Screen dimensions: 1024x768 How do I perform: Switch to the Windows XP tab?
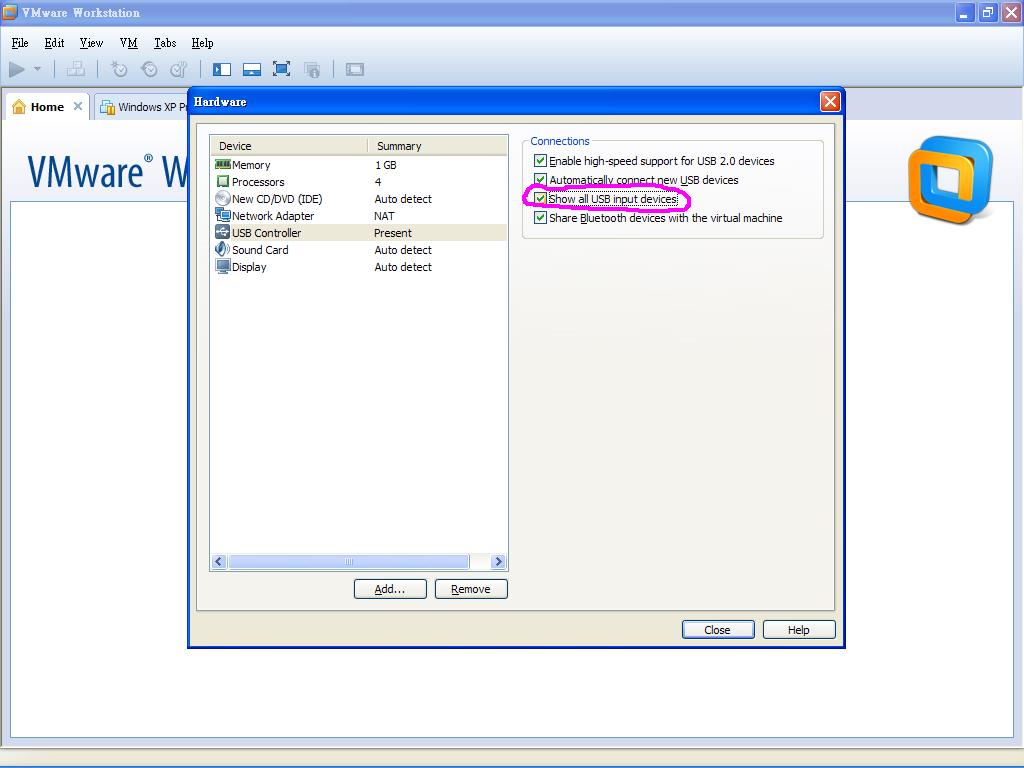[143, 106]
